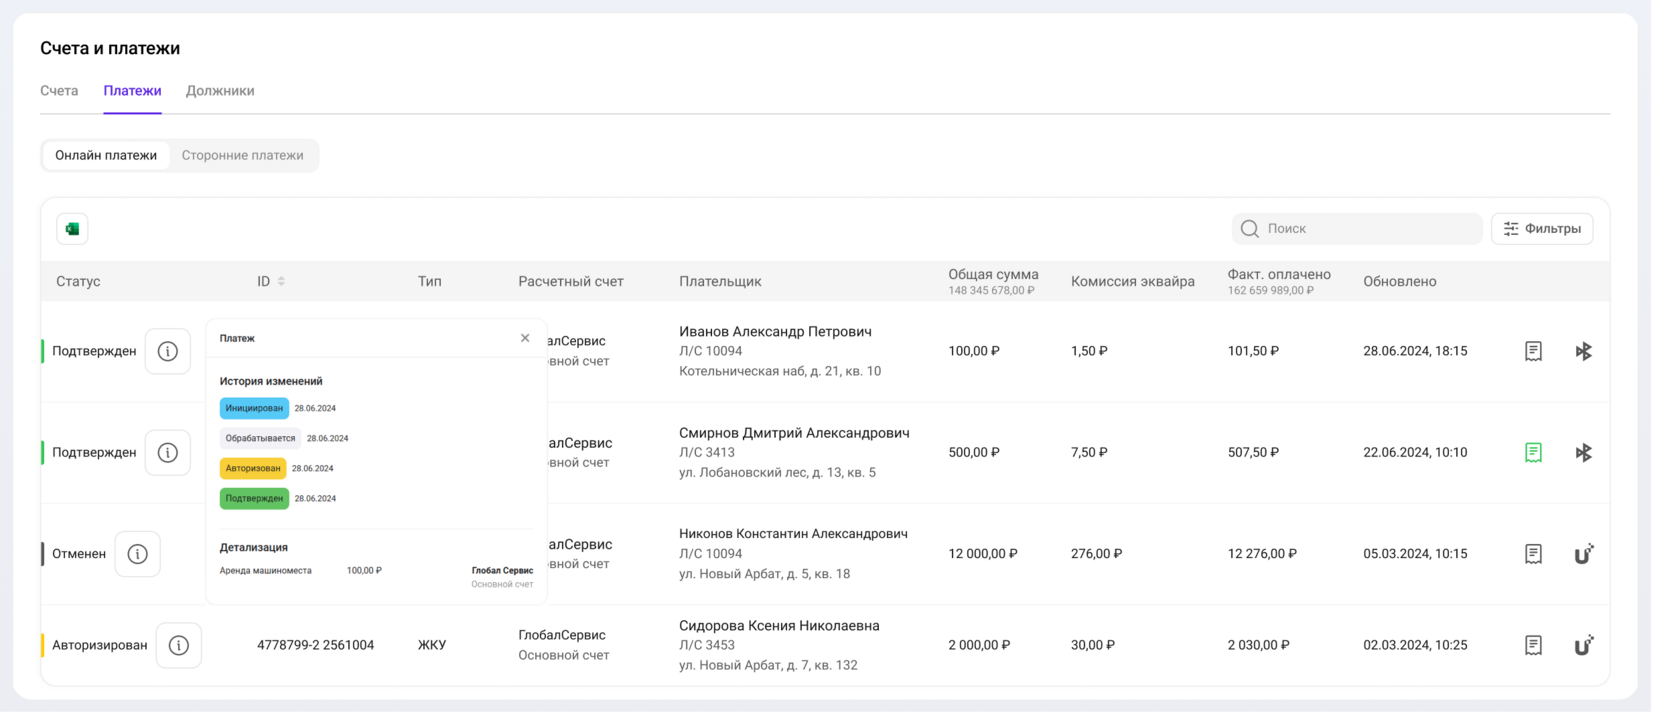This screenshot has width=1680, height=712.
Task: Click the U icon in Никонов's row
Action: (x=1583, y=554)
